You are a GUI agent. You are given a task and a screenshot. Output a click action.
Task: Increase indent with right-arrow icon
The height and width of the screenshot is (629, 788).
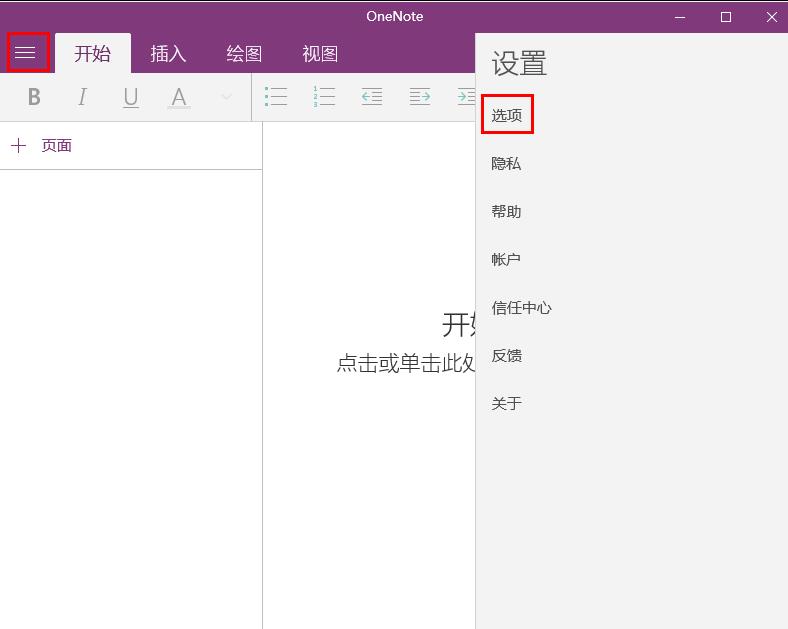(x=420, y=96)
